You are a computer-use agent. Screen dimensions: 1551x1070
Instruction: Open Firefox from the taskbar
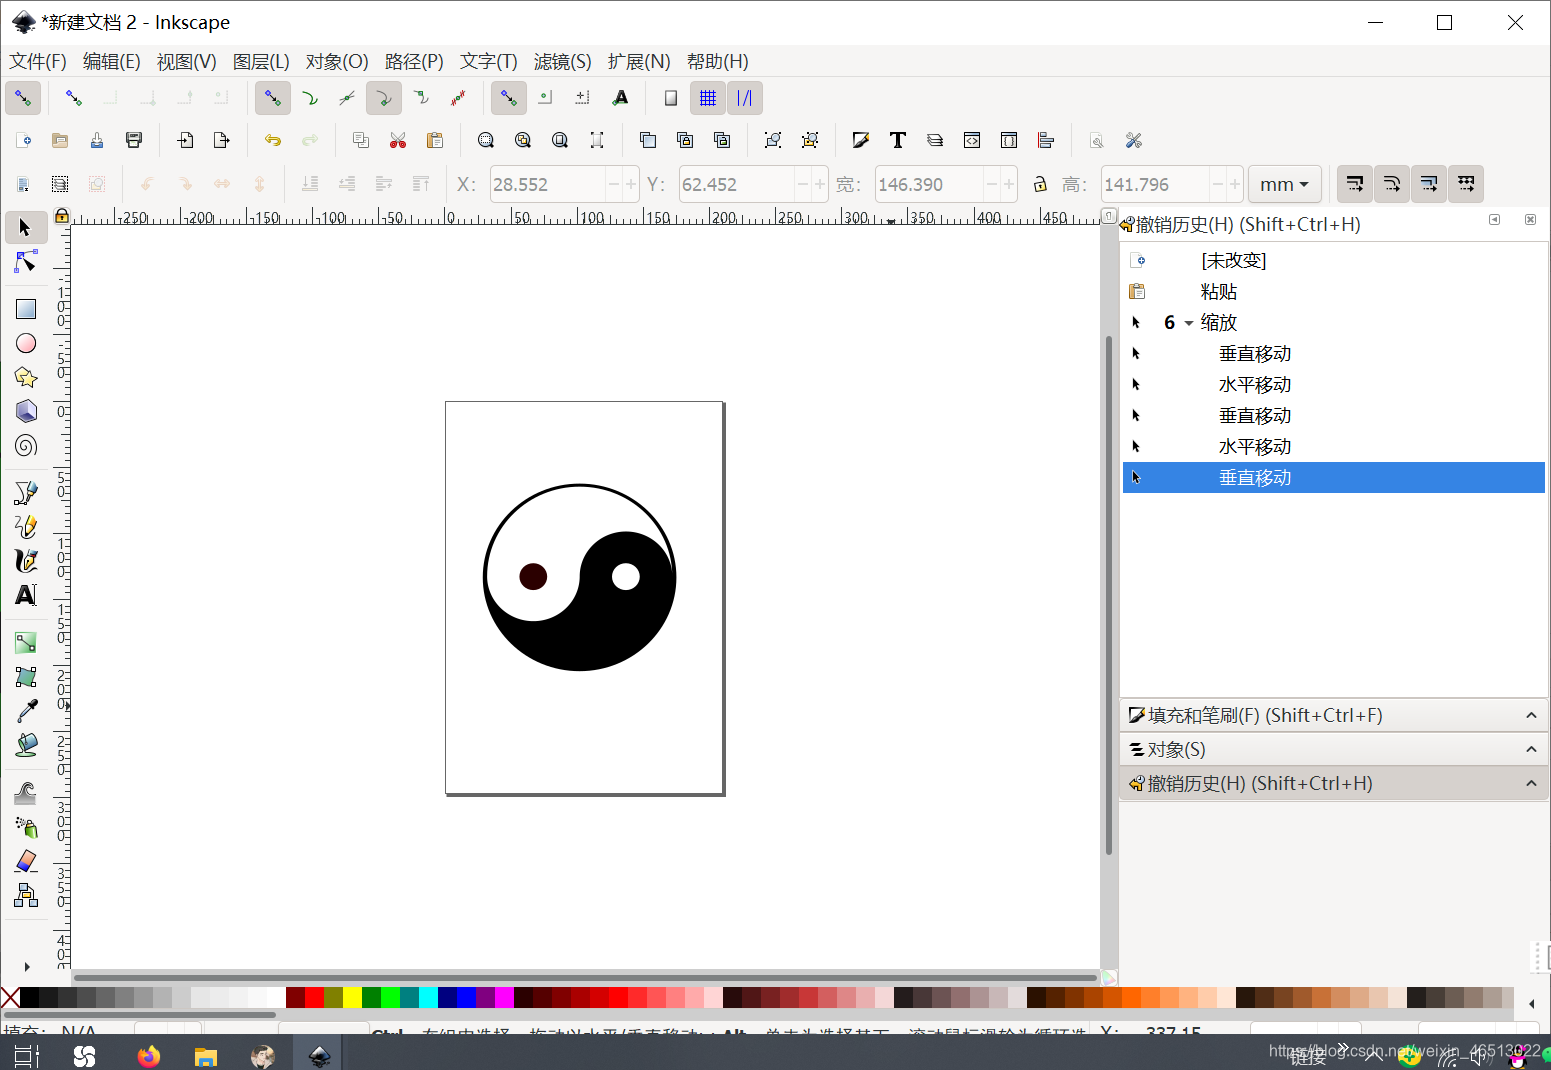(149, 1055)
